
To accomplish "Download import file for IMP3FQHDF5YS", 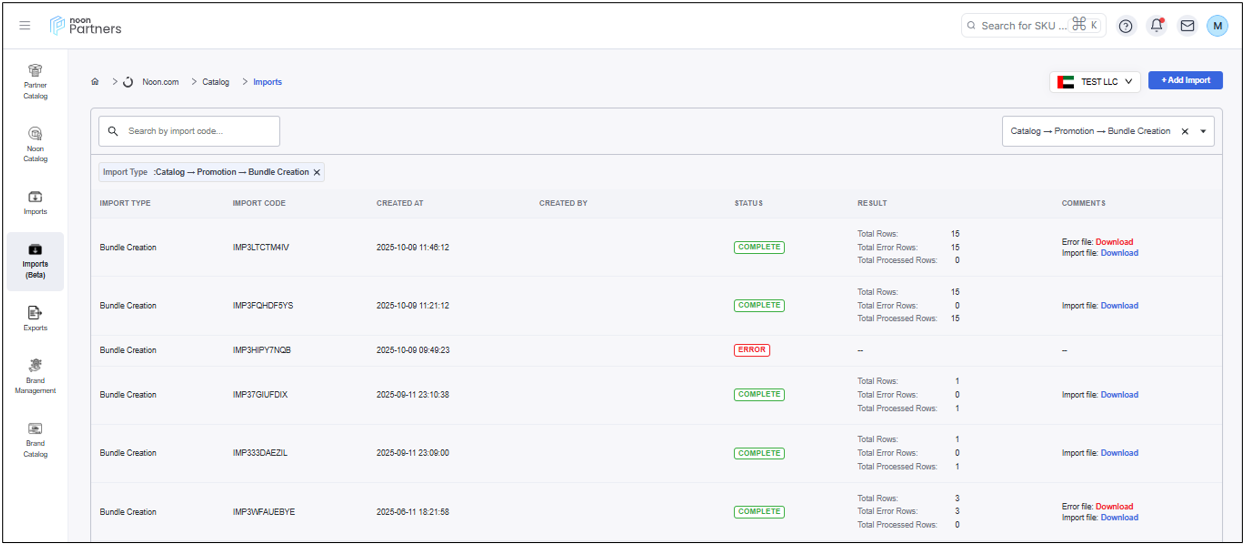I will click(x=1119, y=306).
